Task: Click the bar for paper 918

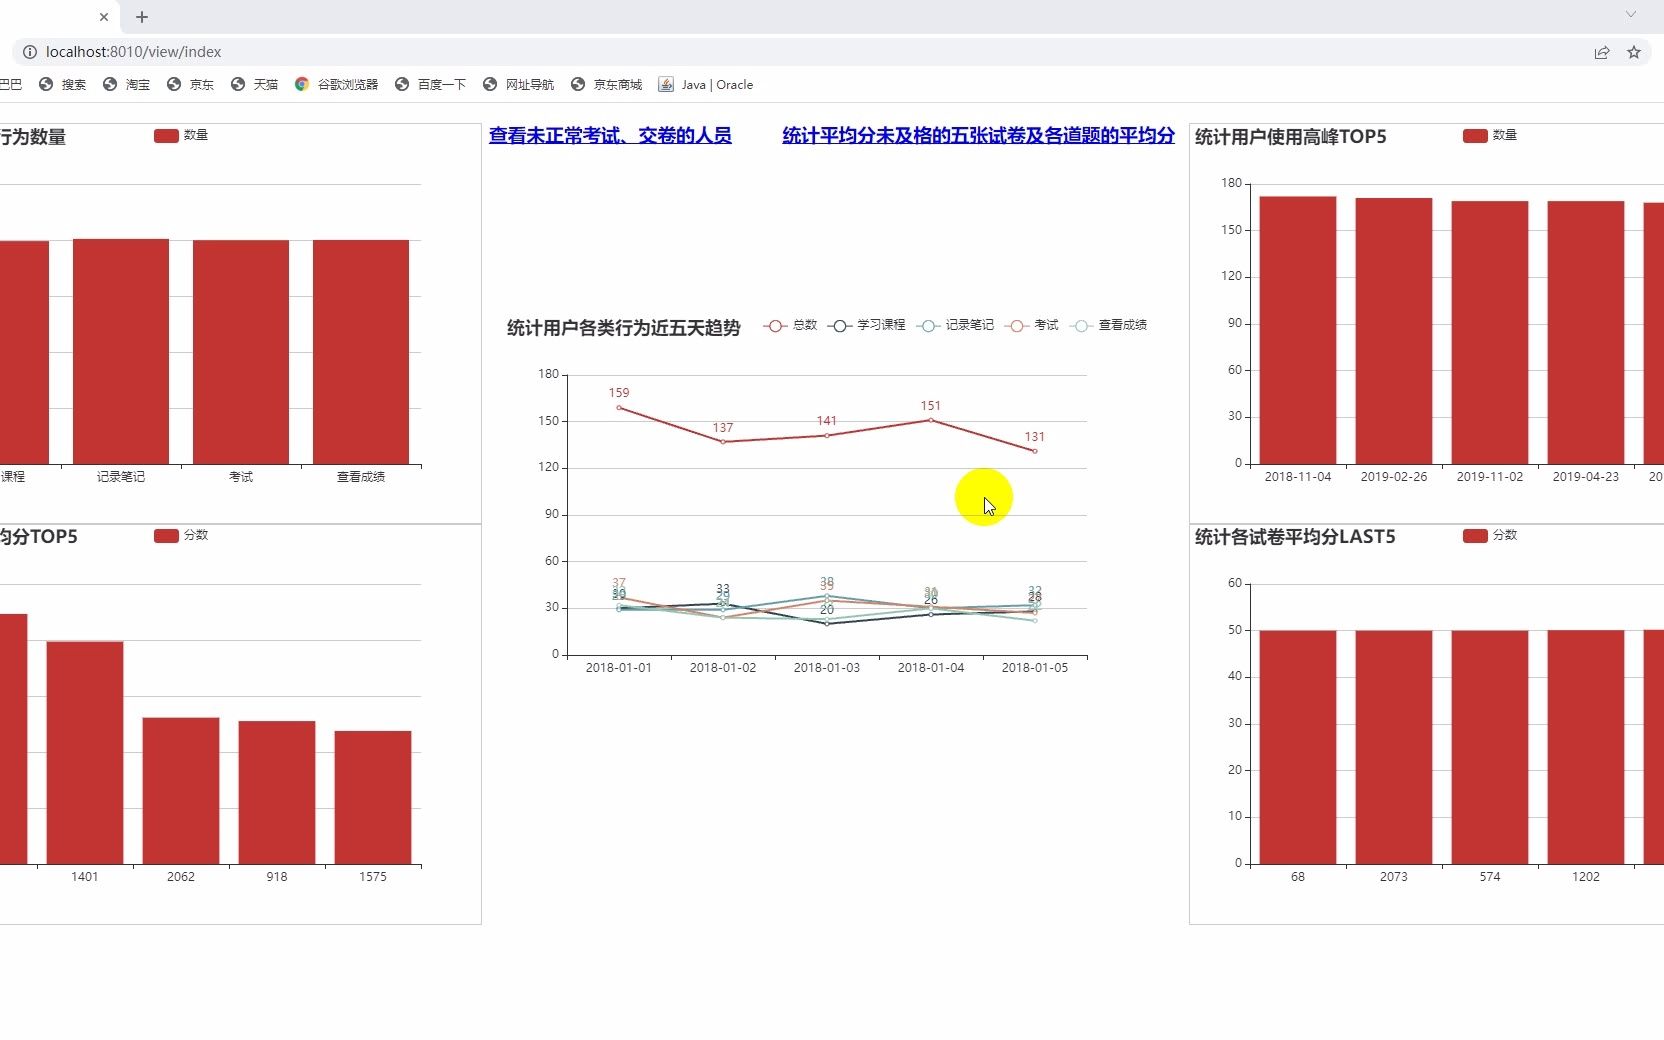Action: 277,792
